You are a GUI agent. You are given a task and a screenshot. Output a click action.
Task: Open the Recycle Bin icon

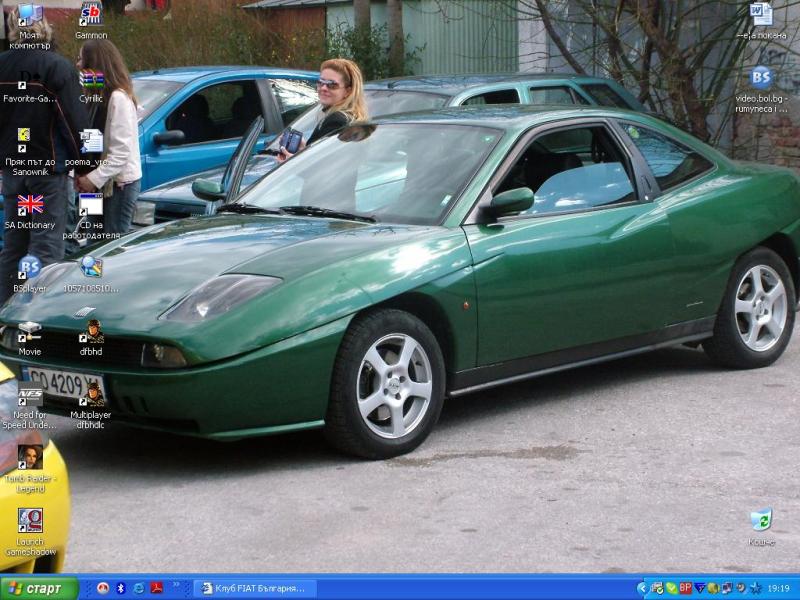tap(761, 520)
